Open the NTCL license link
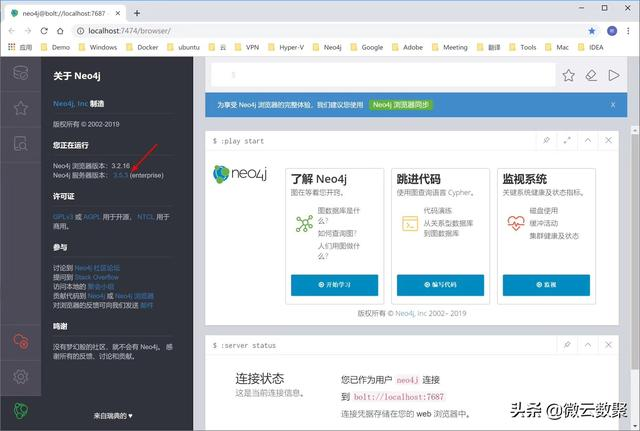 pos(146,217)
